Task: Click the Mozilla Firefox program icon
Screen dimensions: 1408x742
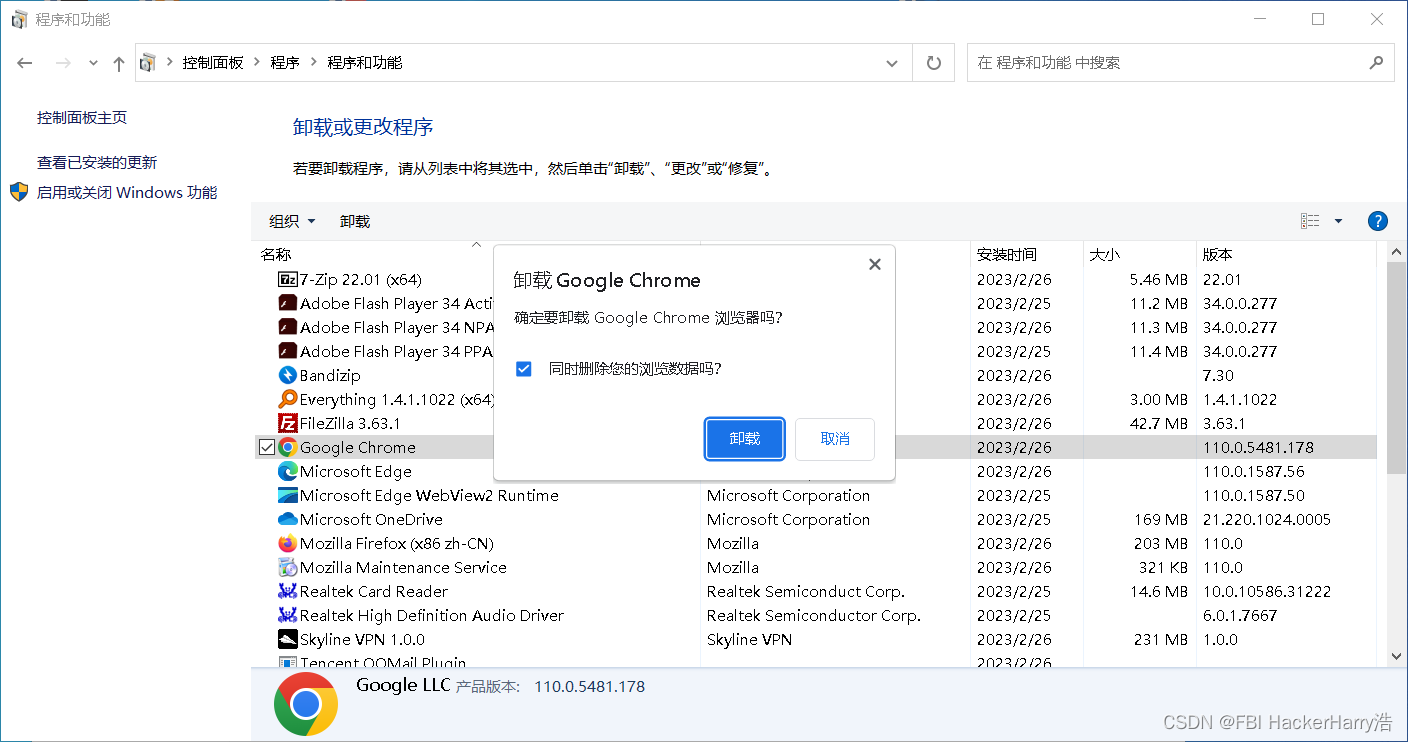Action: point(287,543)
